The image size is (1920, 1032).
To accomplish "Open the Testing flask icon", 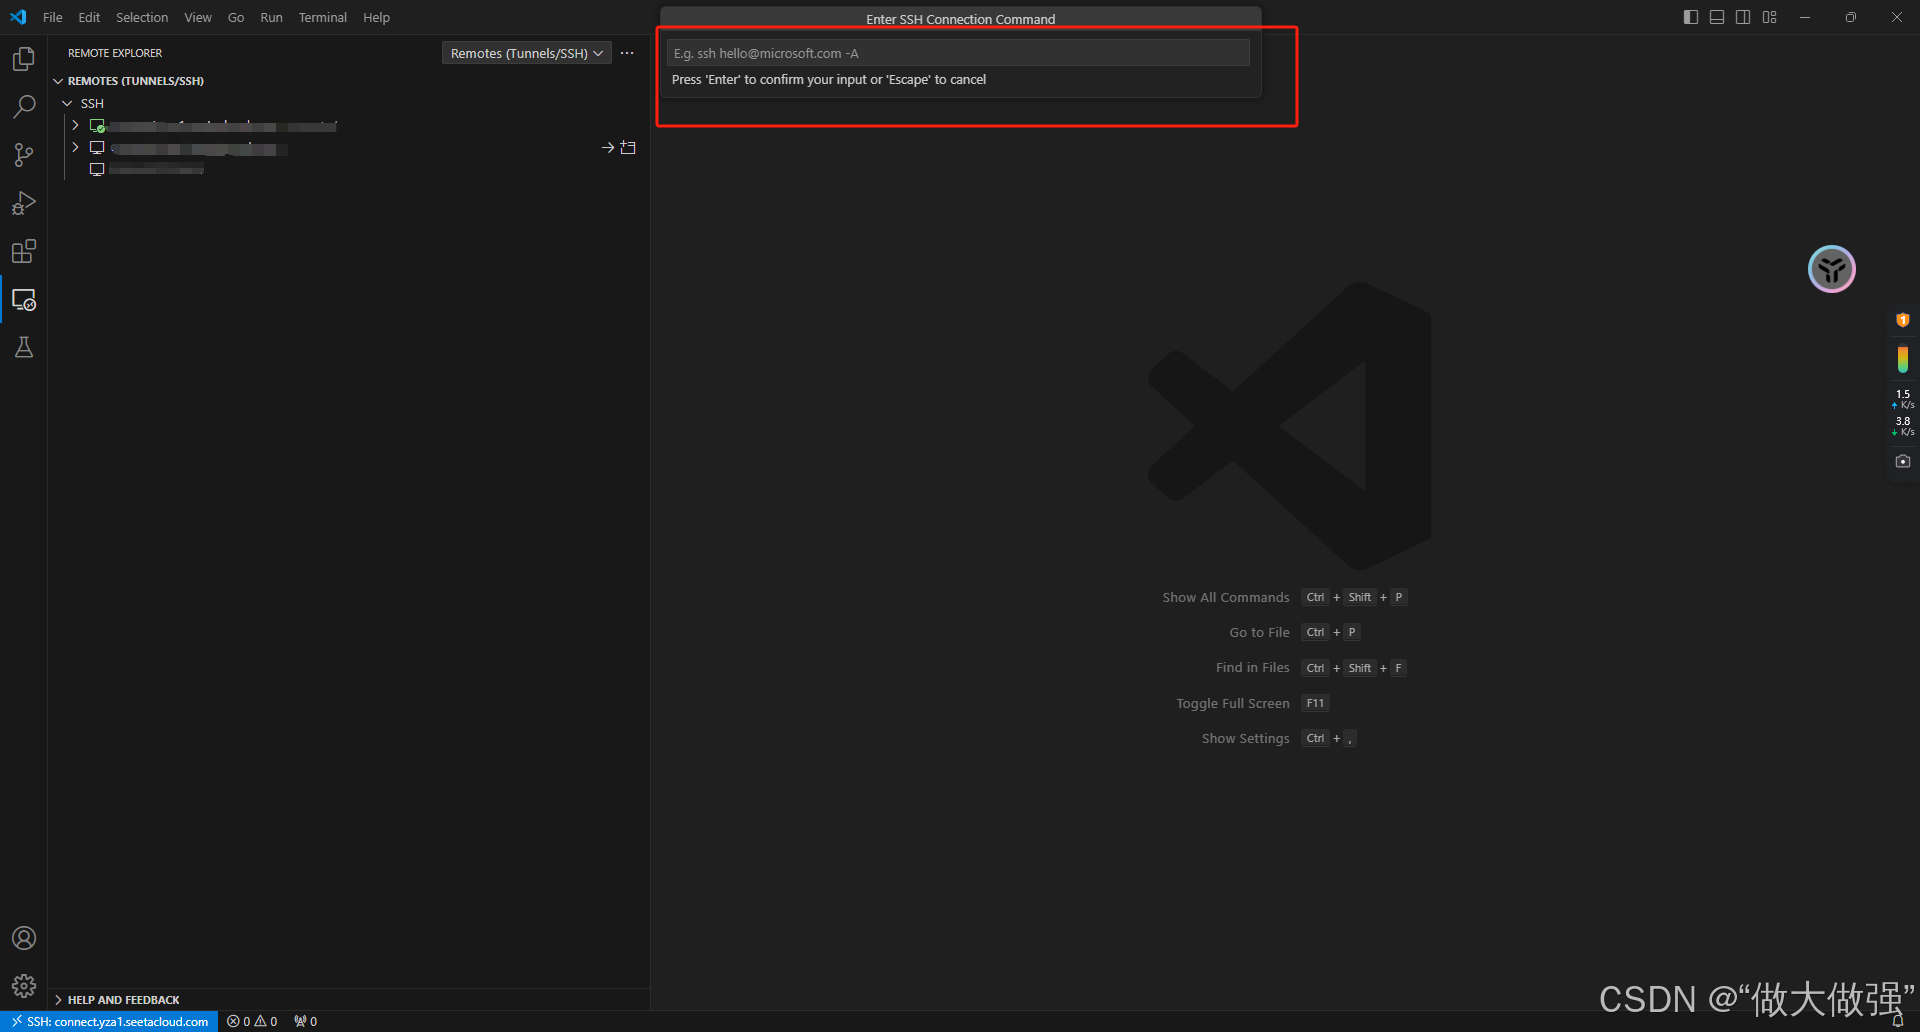I will pyautogui.click(x=24, y=347).
